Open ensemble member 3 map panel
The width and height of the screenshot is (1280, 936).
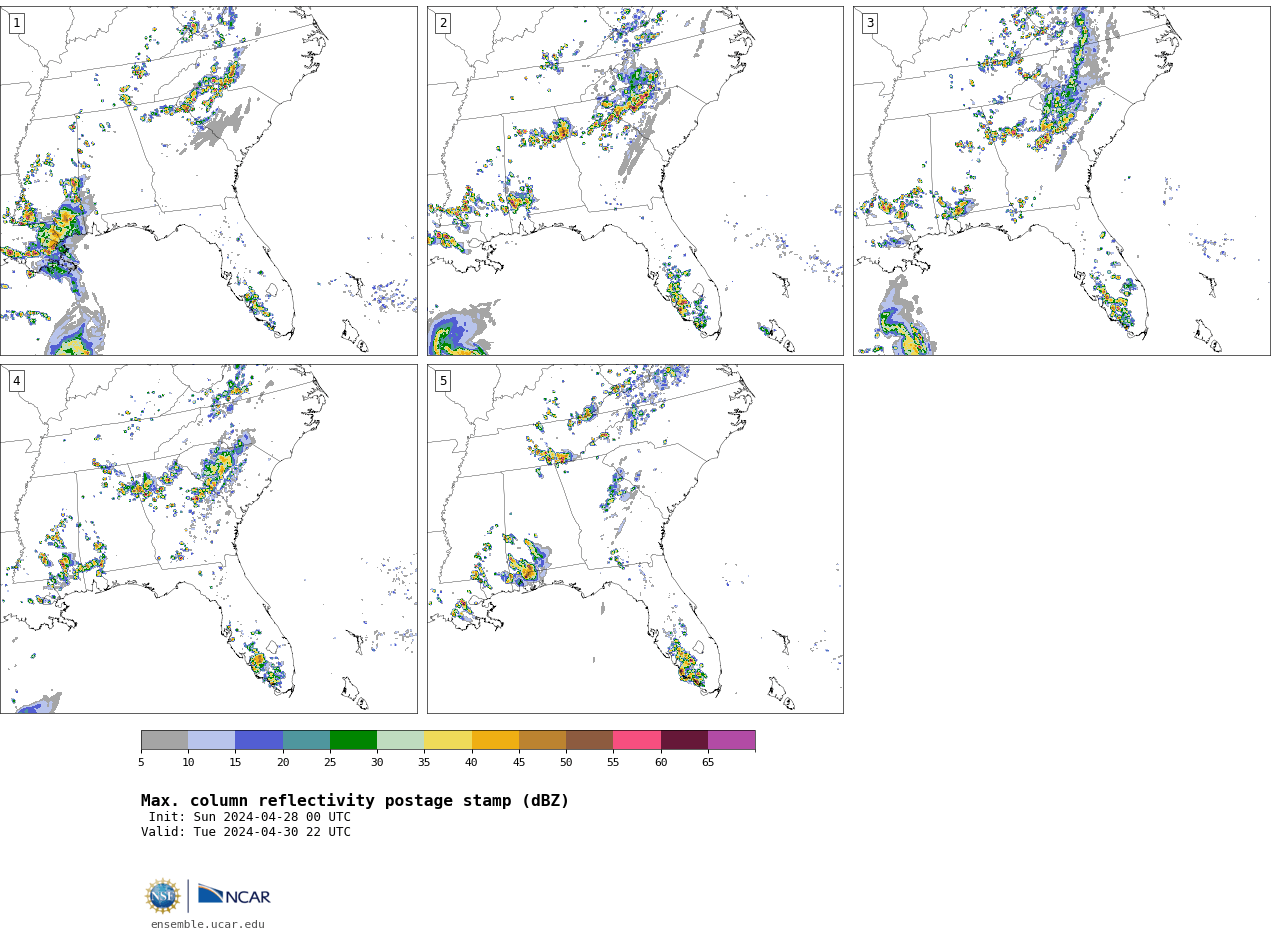pyautogui.click(x=1062, y=181)
